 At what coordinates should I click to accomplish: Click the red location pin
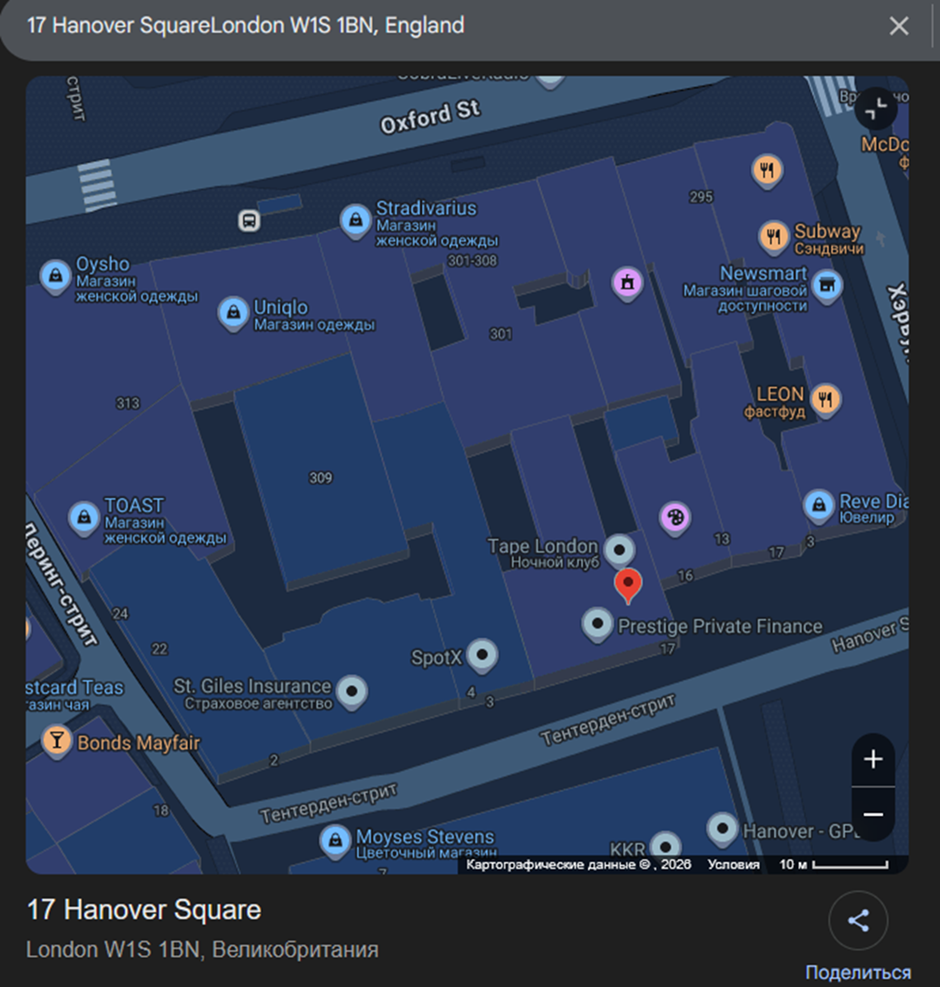click(x=628, y=585)
